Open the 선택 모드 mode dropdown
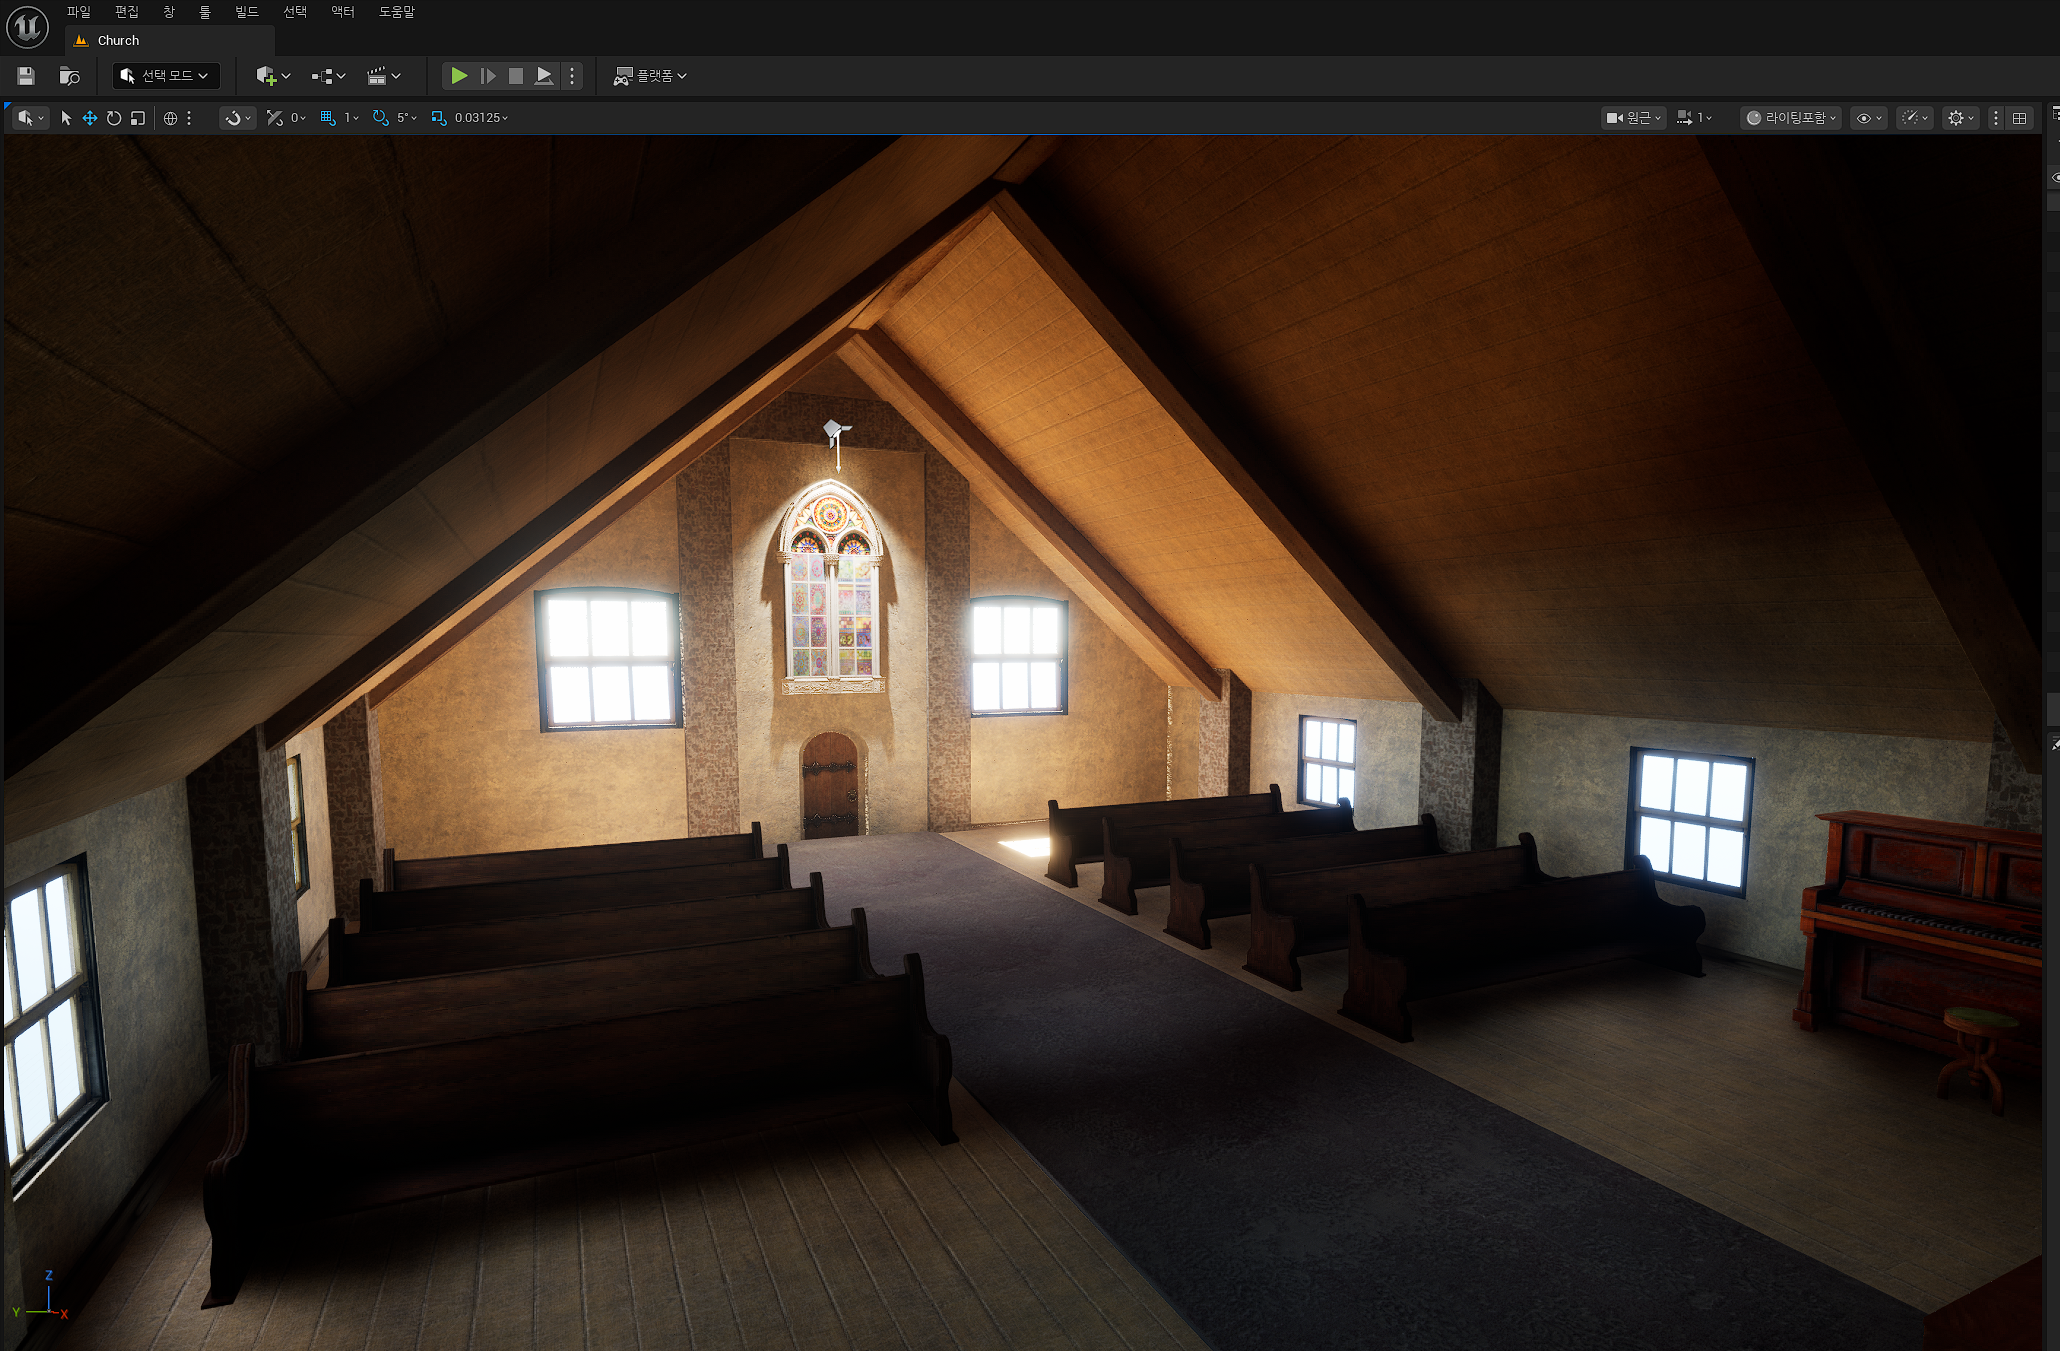 click(166, 76)
